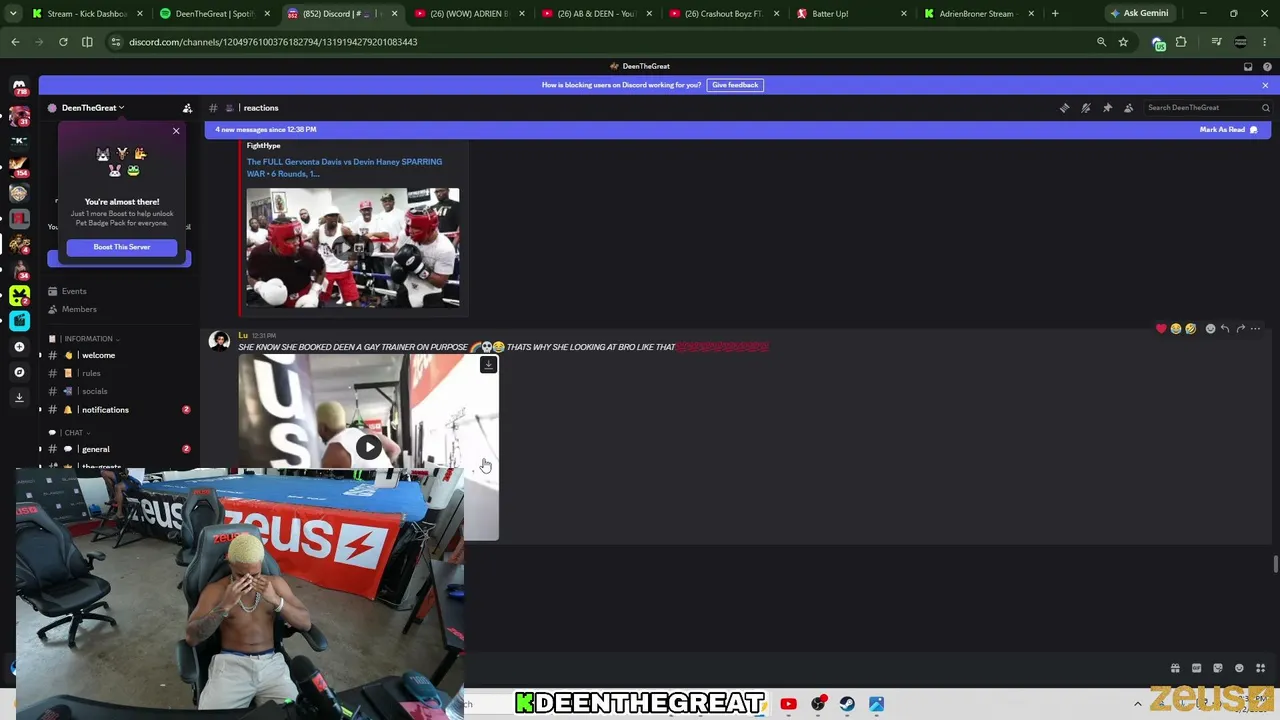Open Discord direct messages home icon
Screen dimensions: 1280x720
19,87
